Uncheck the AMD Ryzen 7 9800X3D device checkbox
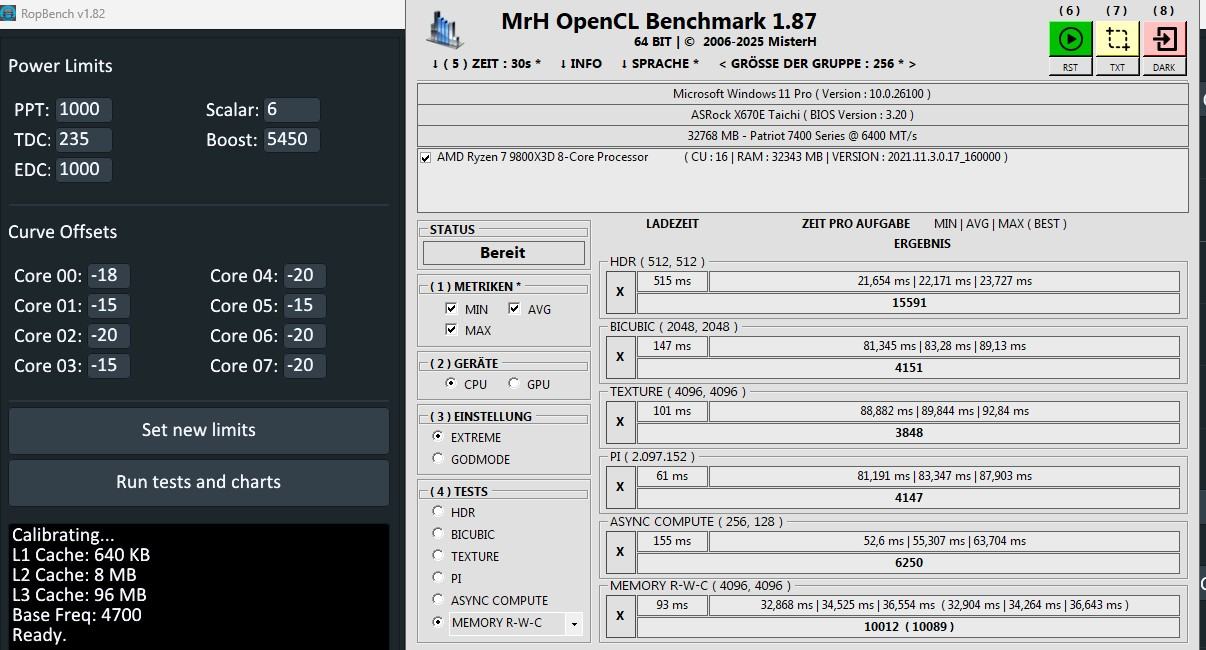This screenshot has width=1206, height=650. [426, 158]
